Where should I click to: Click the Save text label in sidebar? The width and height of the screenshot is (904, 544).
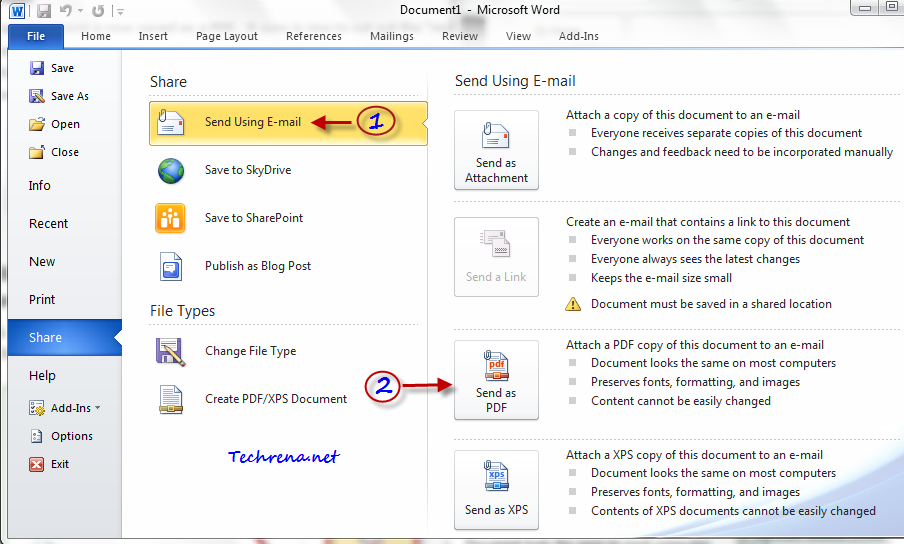point(62,68)
